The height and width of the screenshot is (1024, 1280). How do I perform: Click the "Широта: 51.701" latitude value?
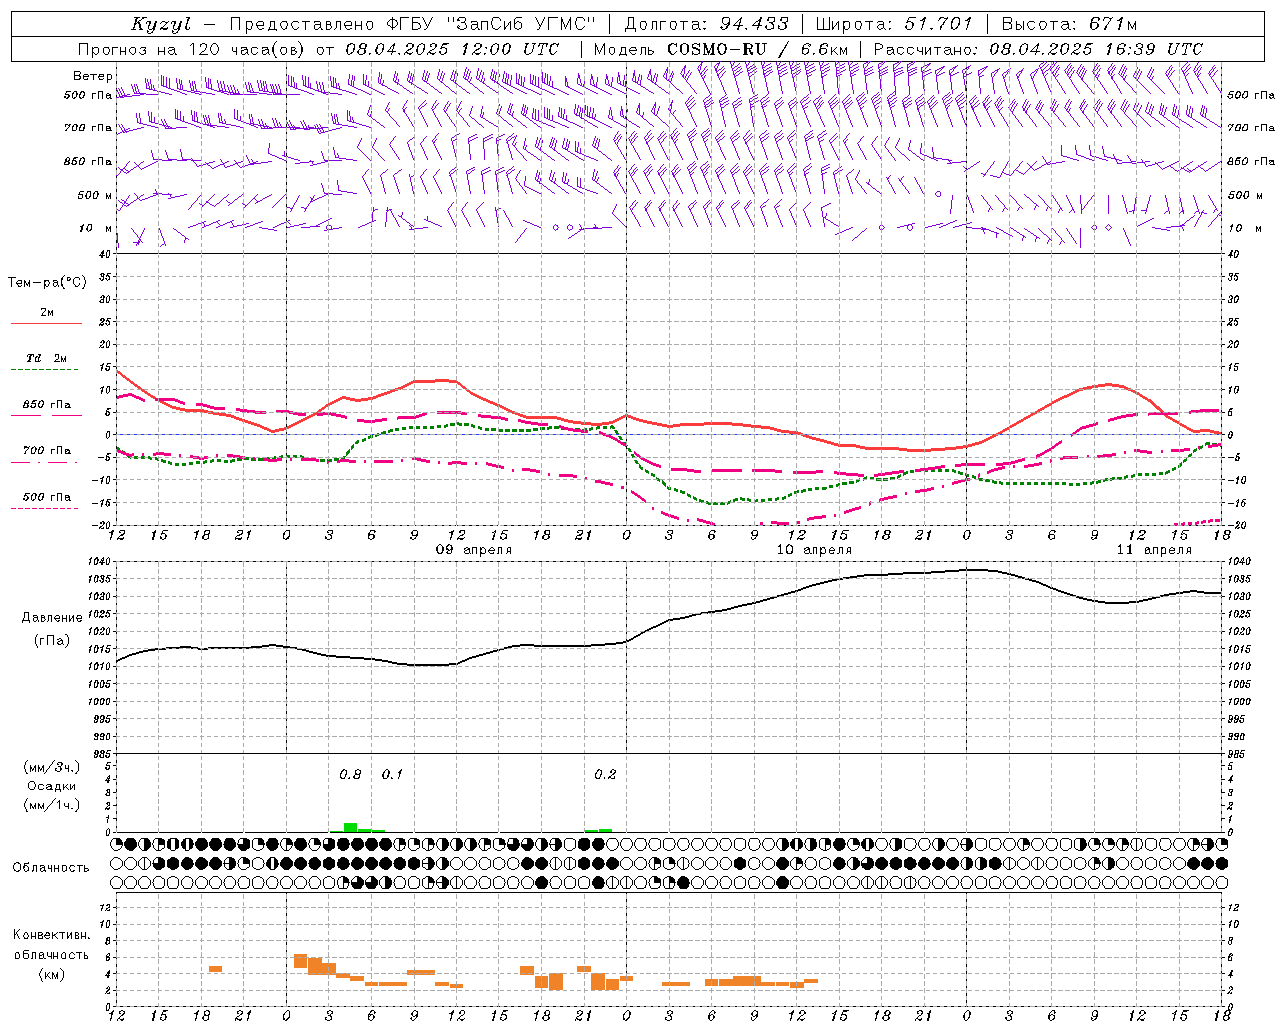[x=894, y=24]
